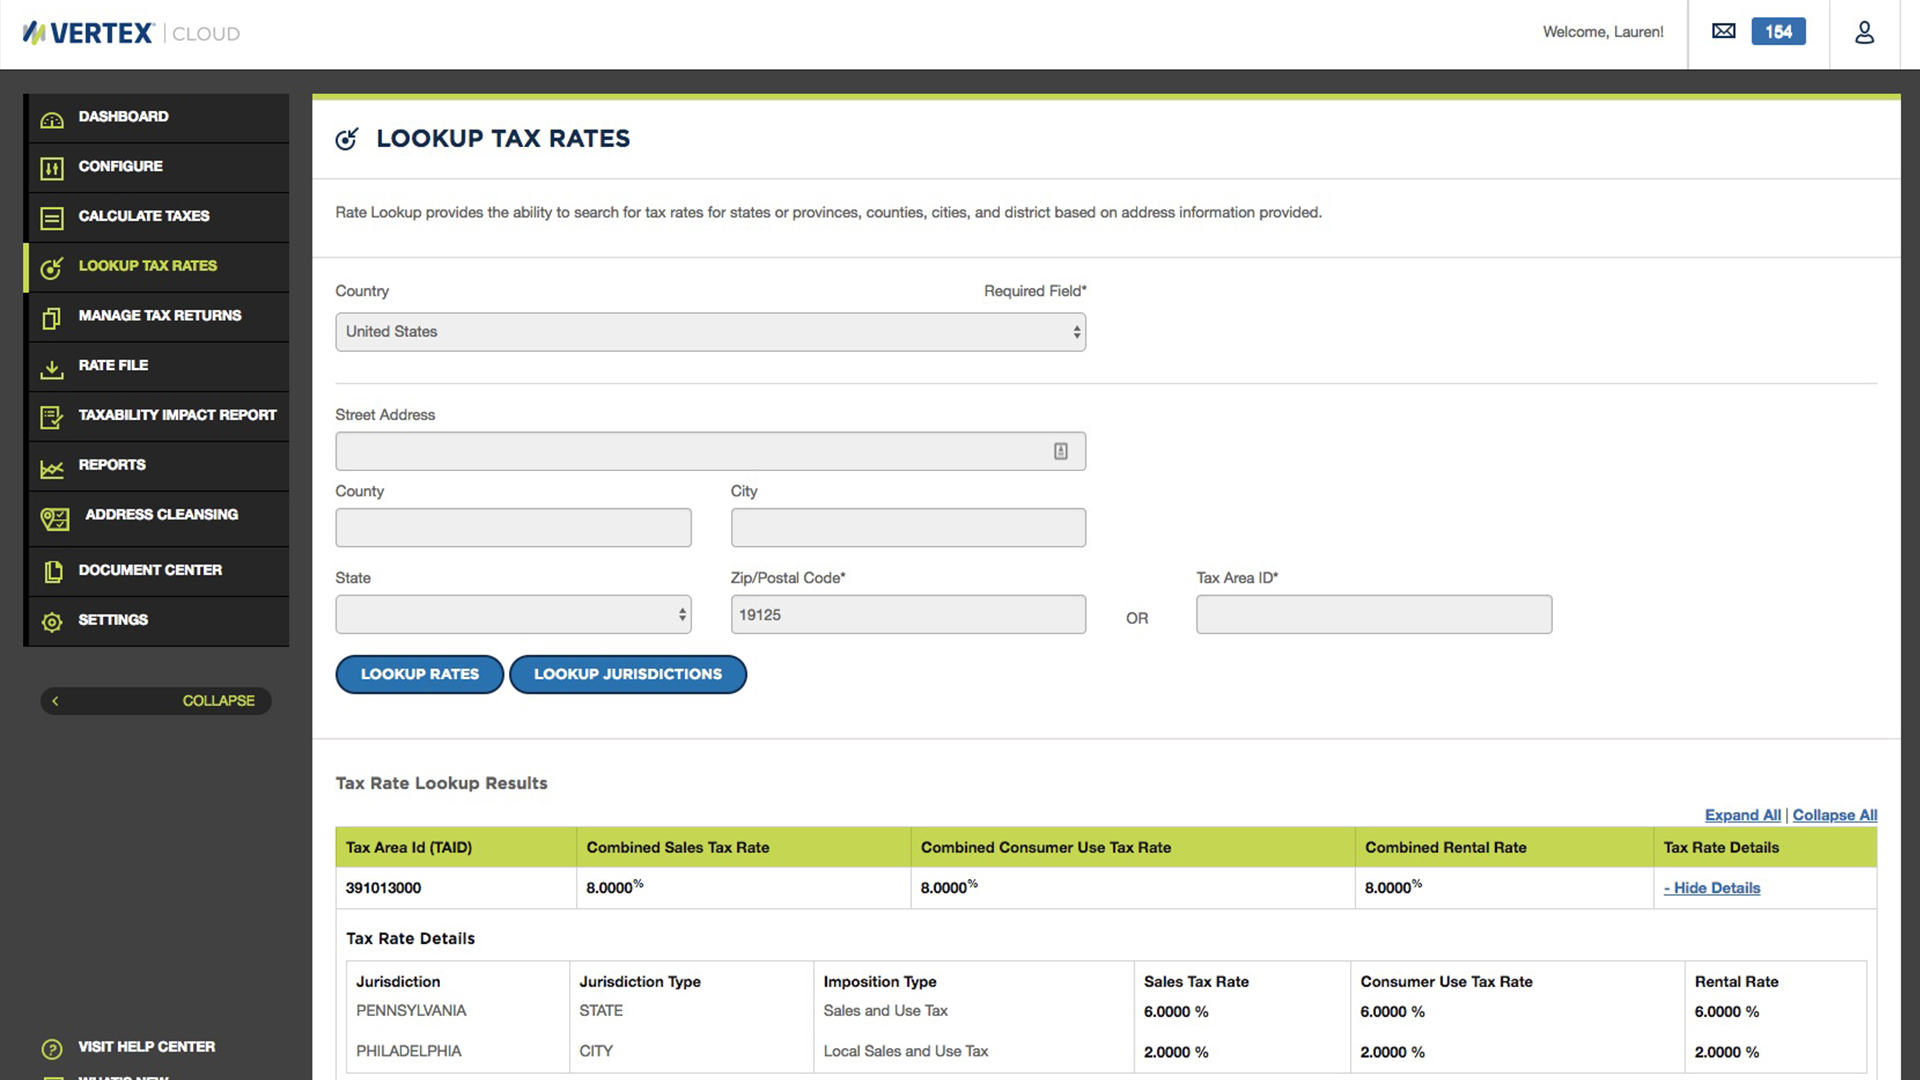Screen dimensions: 1920x1080
Task: Open the Country dropdown
Action: pyautogui.click(x=710, y=331)
